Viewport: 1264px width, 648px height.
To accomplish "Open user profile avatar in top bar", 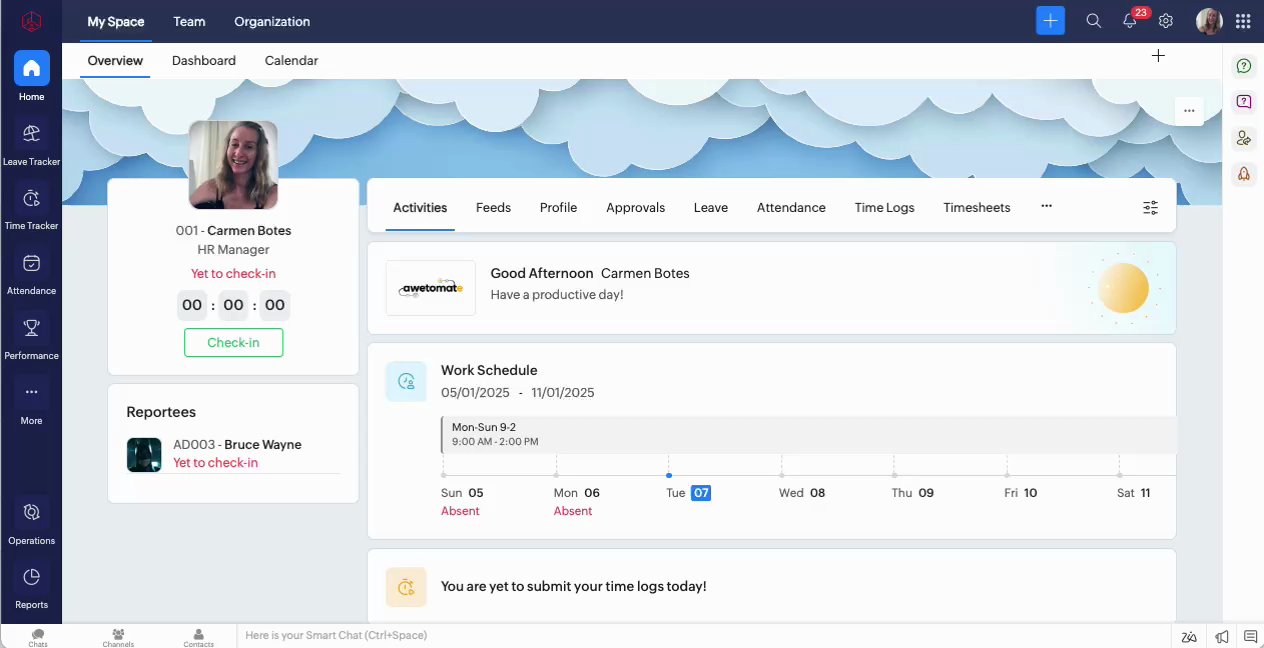I will 1209,21.
